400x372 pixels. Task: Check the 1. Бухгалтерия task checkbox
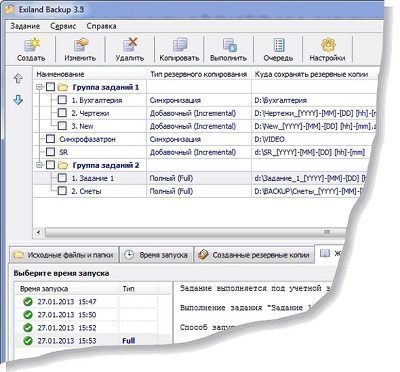point(62,100)
